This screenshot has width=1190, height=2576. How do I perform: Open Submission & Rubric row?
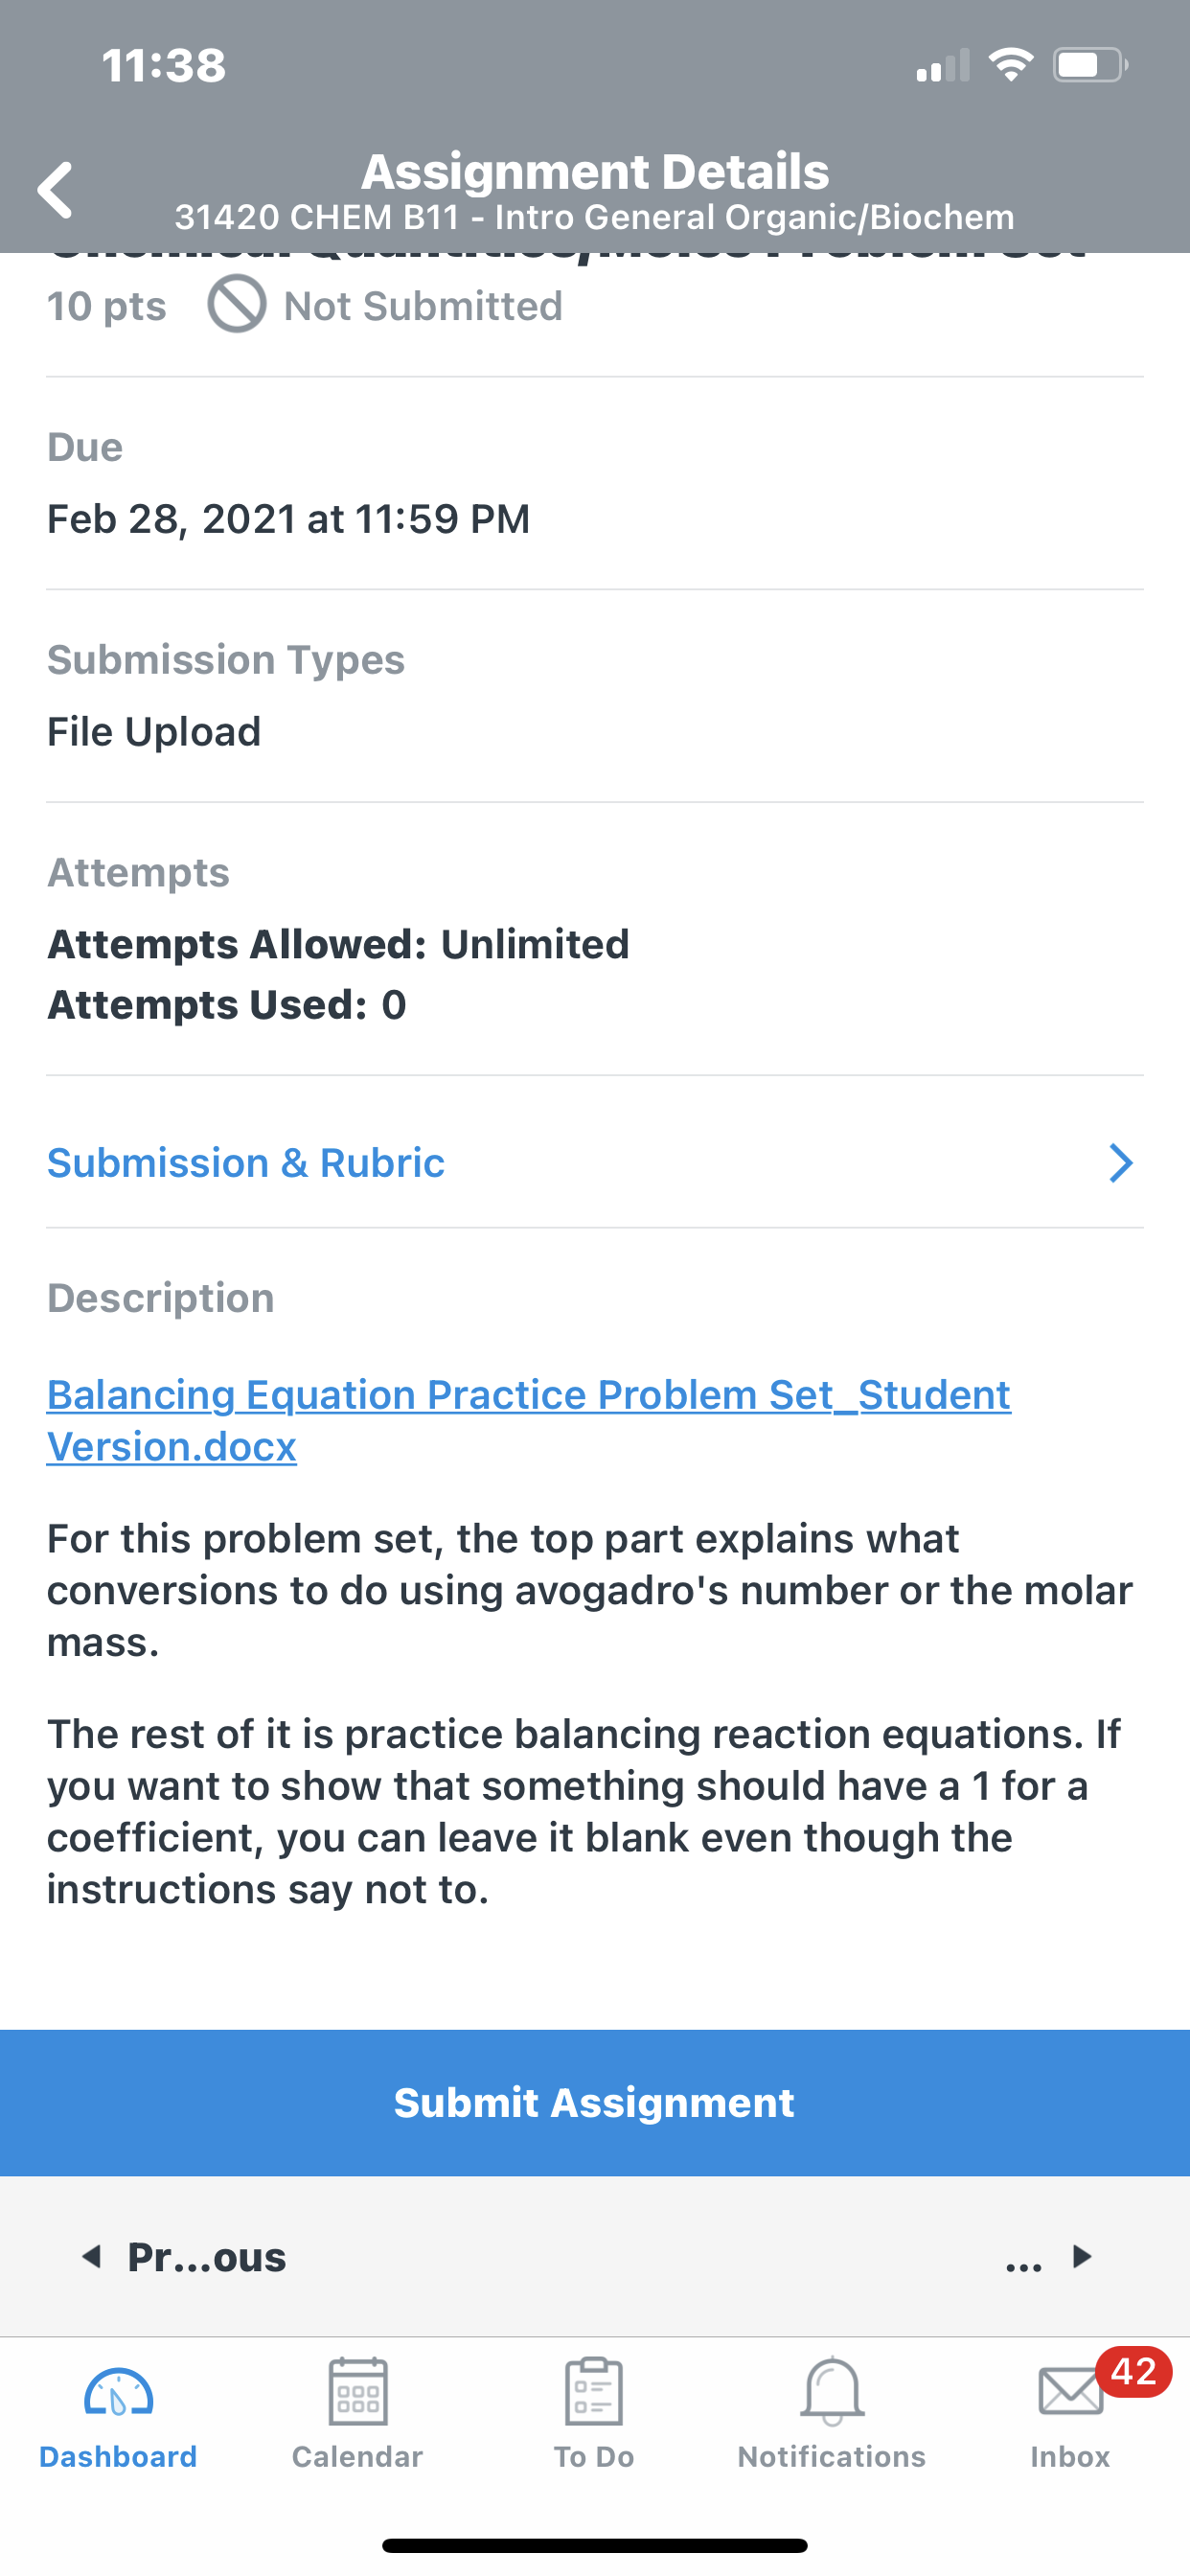pos(595,1163)
